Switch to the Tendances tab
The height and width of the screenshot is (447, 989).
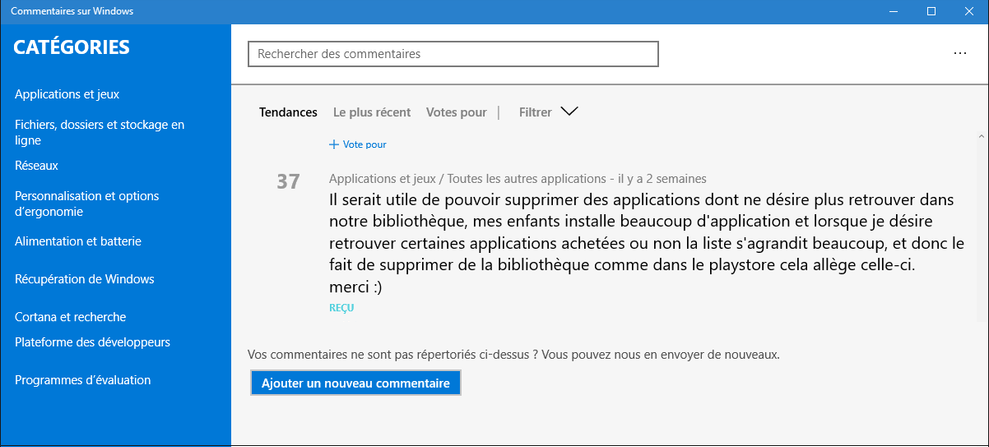[288, 113]
